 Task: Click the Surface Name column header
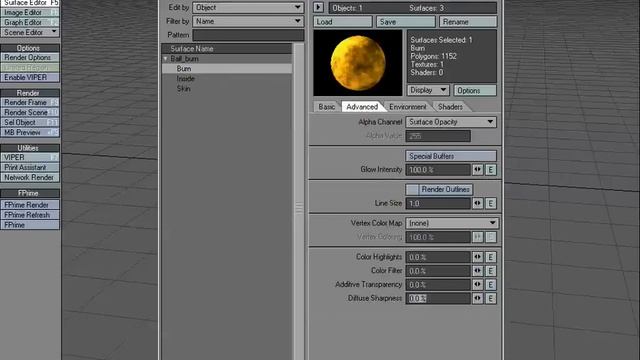pos(227,49)
